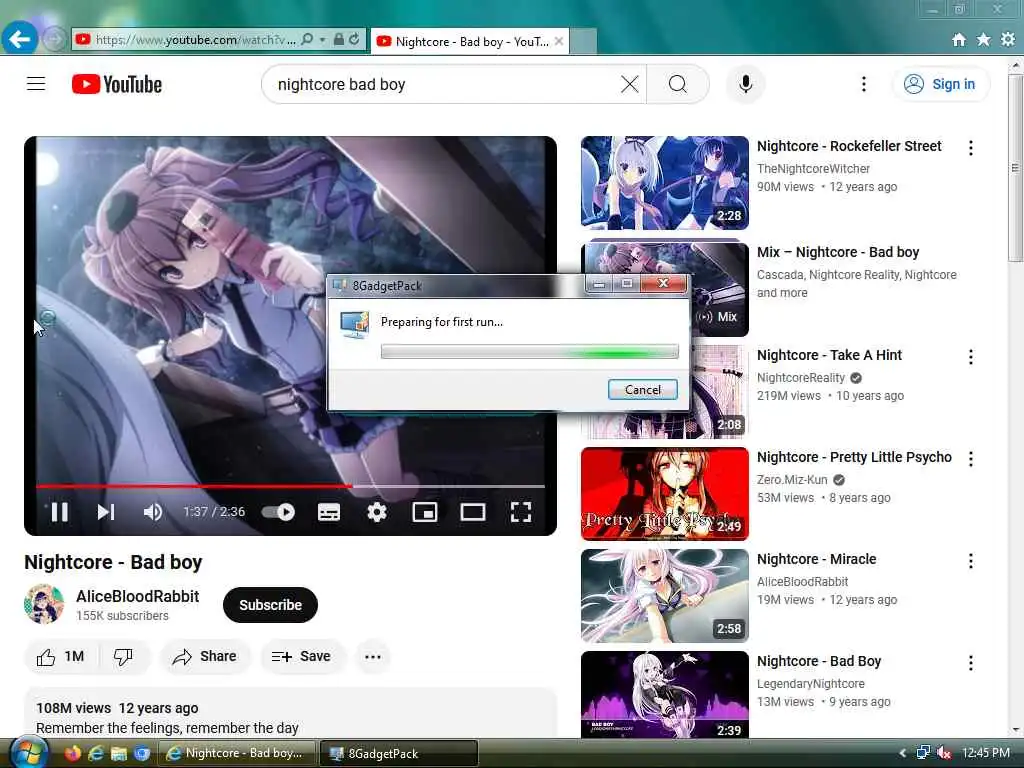This screenshot has height=768, width=1024.
Task: Go to browser home page icon
Action: (x=959, y=40)
